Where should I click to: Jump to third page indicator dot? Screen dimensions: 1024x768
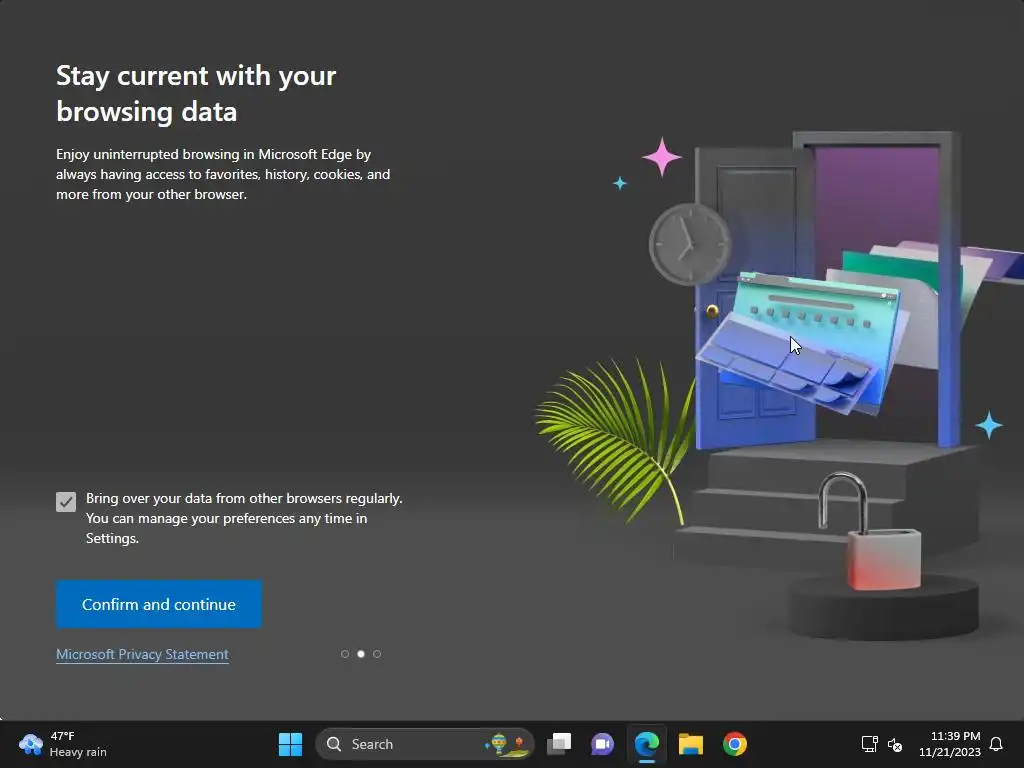[377, 654]
